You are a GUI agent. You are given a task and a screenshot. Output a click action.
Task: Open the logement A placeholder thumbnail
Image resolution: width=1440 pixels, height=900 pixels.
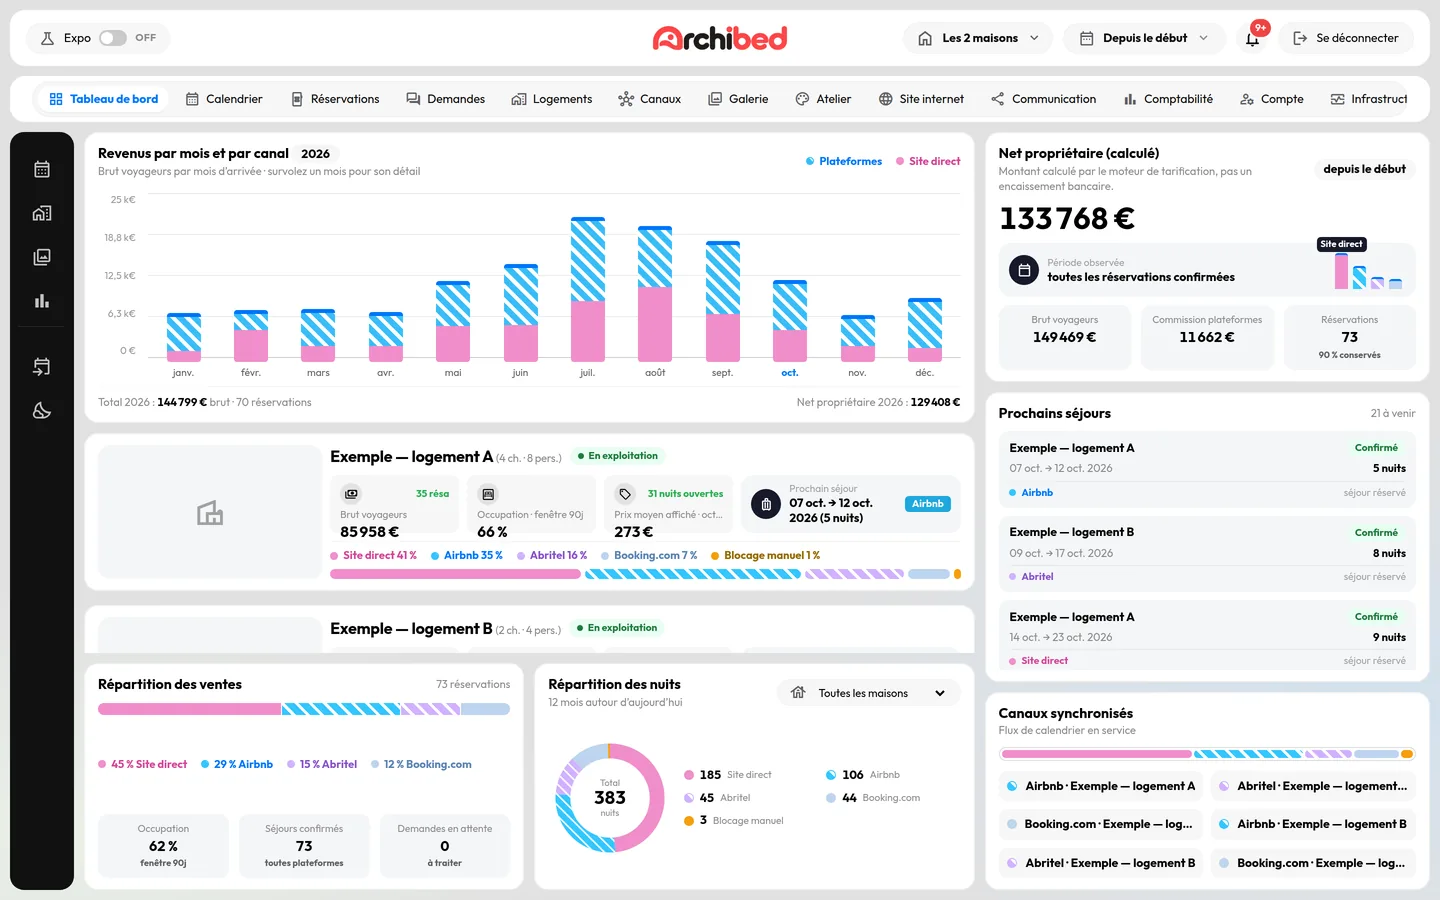pos(210,512)
